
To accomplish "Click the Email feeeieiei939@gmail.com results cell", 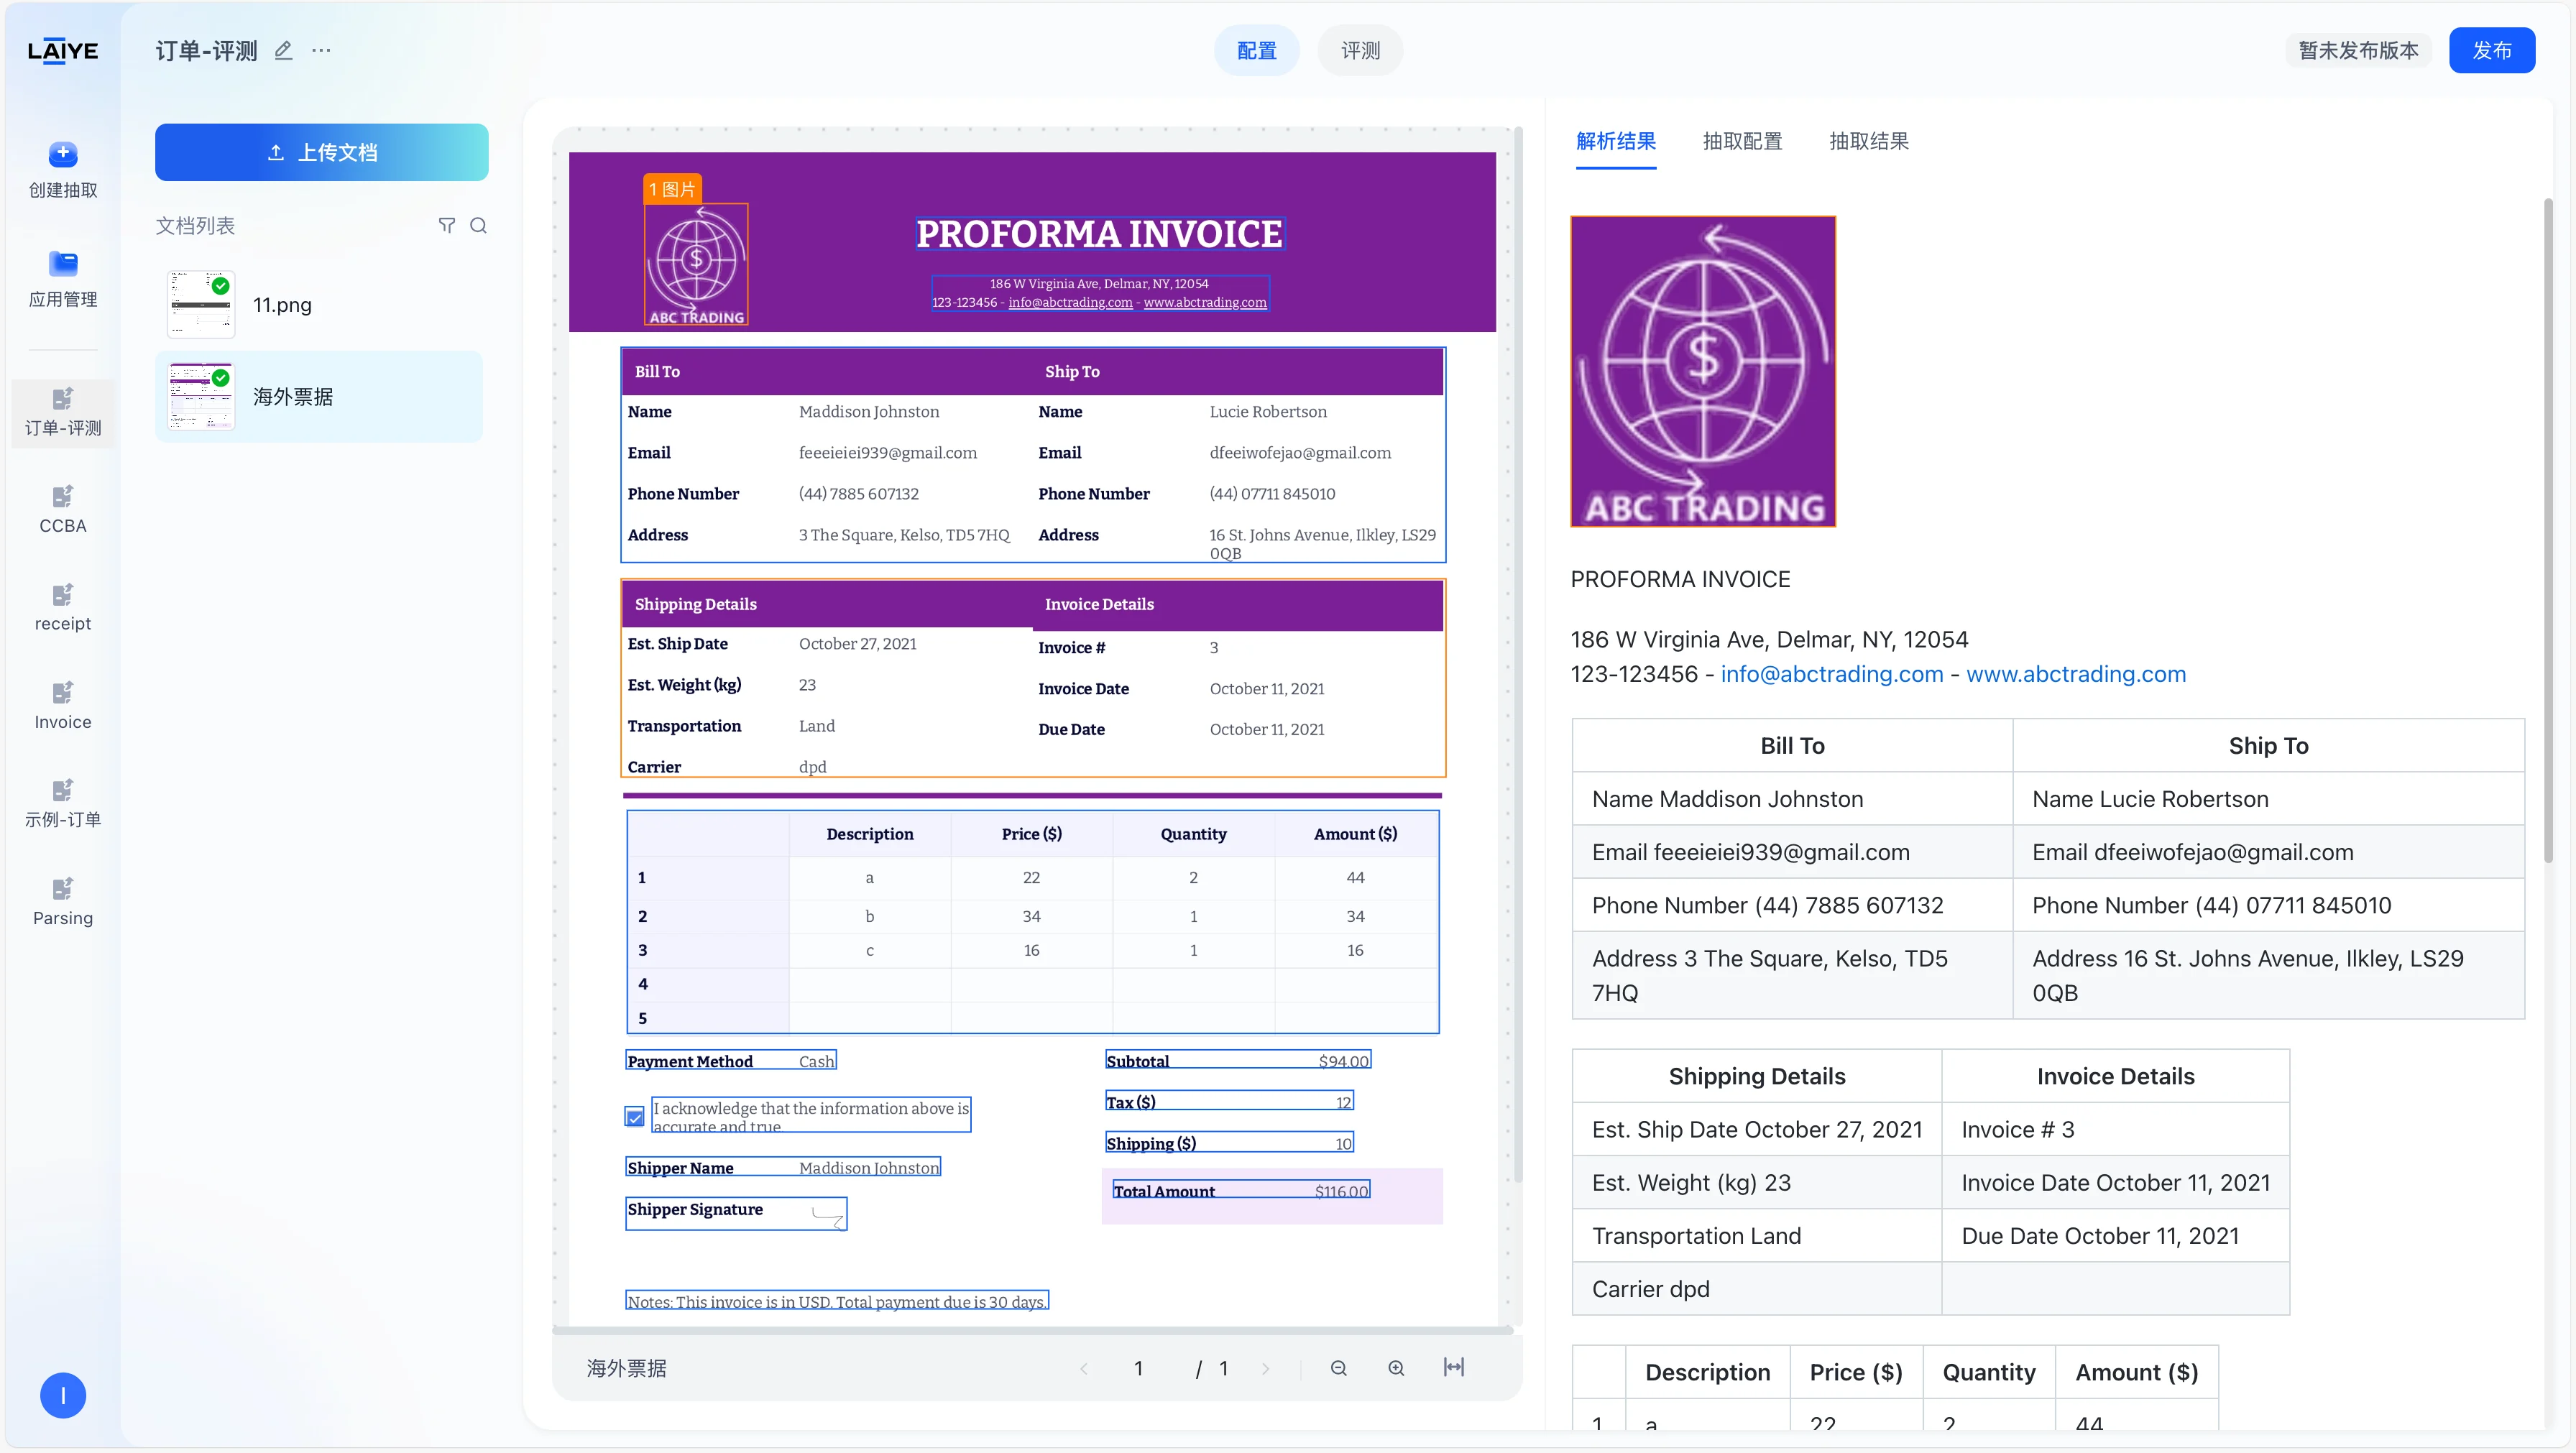I will 1792,852.
